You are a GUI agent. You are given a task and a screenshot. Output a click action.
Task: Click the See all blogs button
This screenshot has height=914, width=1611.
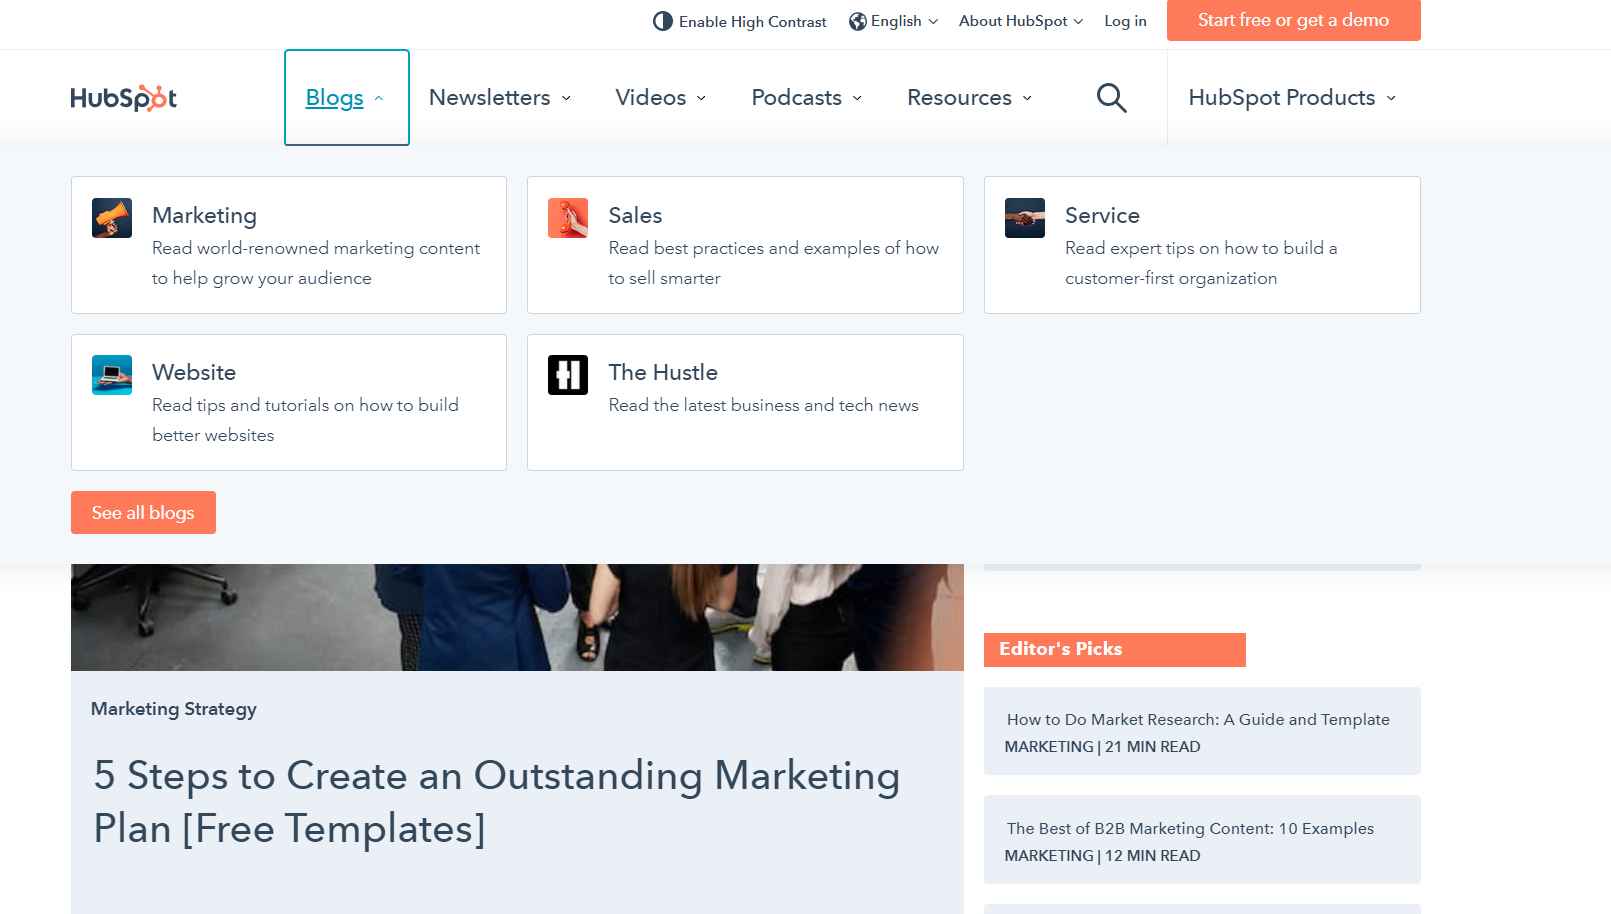pos(143,512)
